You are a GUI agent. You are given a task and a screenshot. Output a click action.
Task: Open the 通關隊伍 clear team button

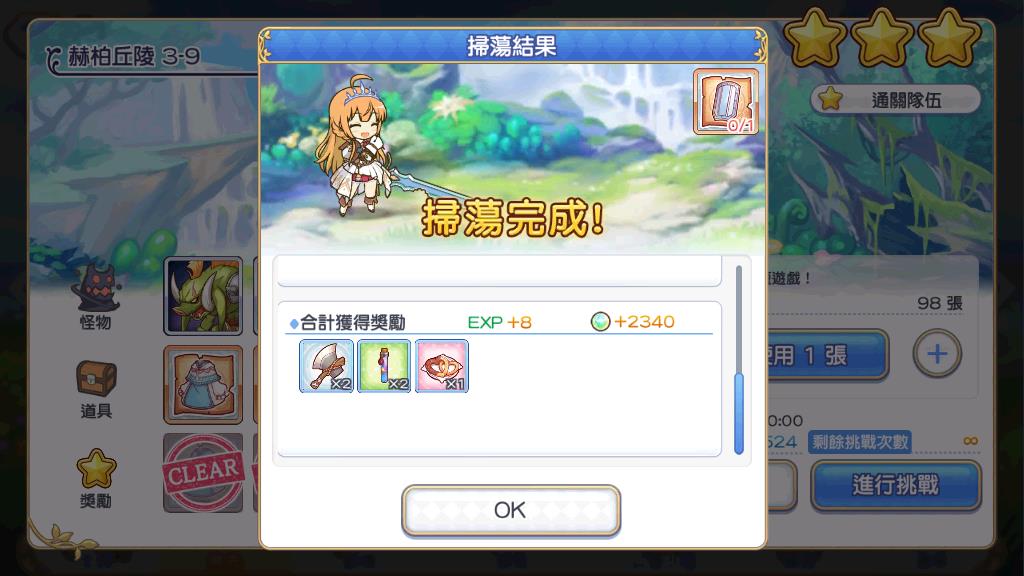coord(895,100)
